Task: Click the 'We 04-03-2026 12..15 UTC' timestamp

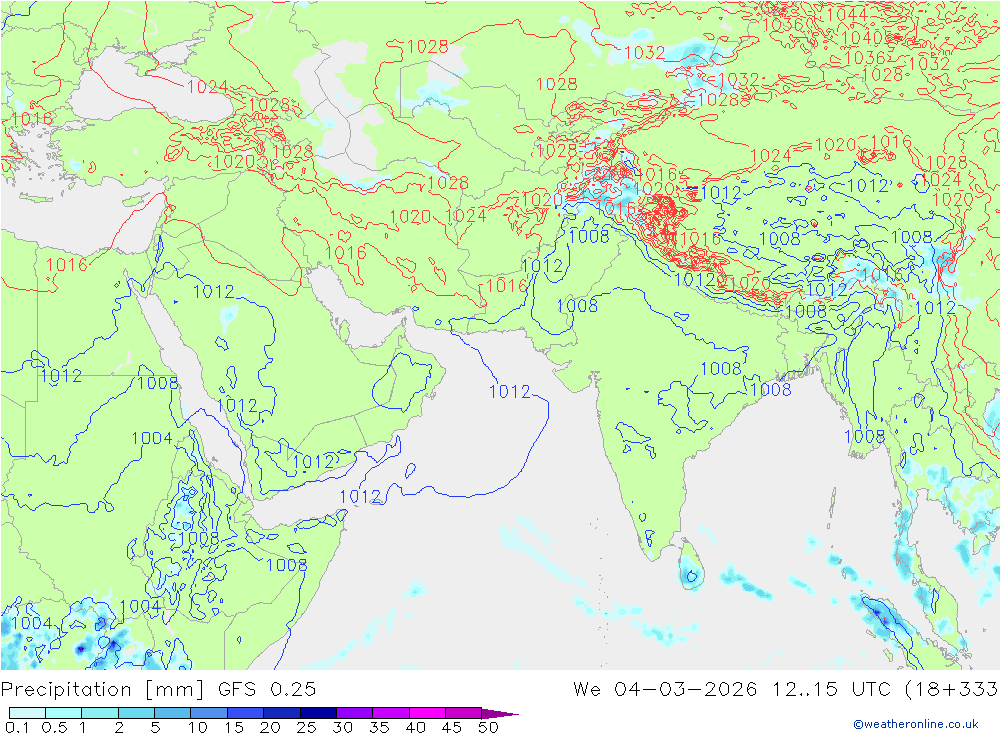Action: point(732,690)
